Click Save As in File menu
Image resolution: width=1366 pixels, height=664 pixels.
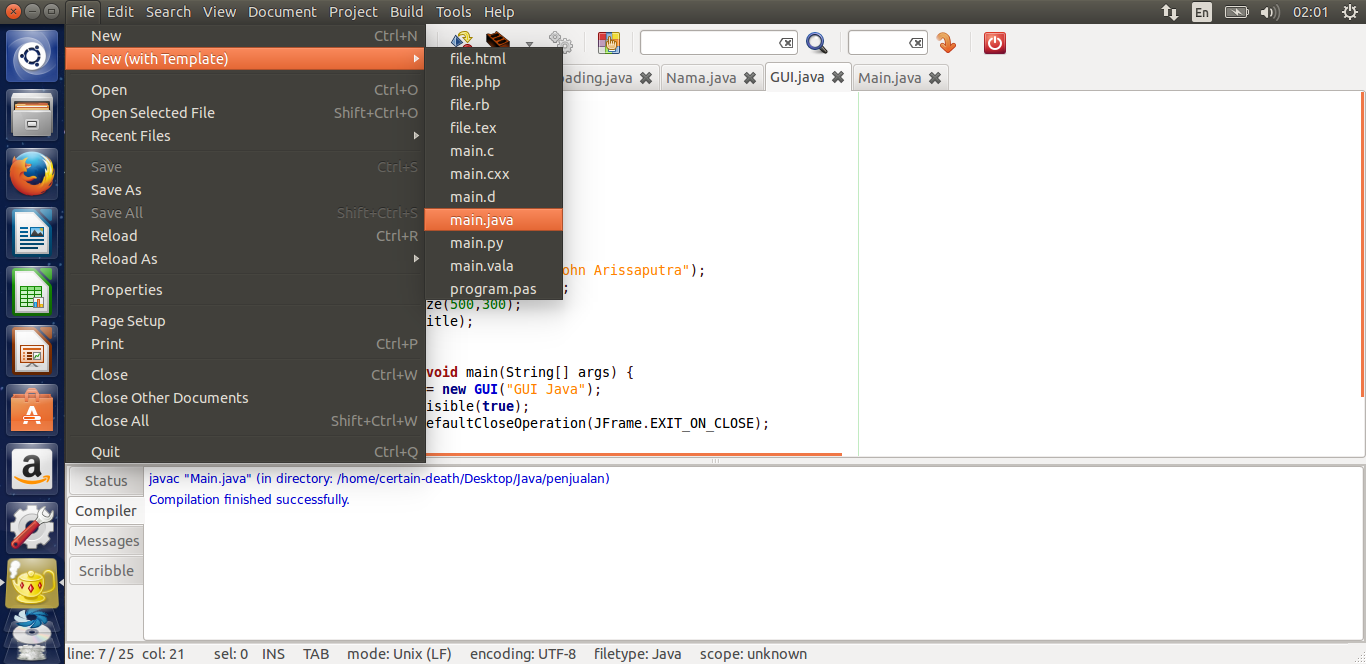pyautogui.click(x=245, y=190)
